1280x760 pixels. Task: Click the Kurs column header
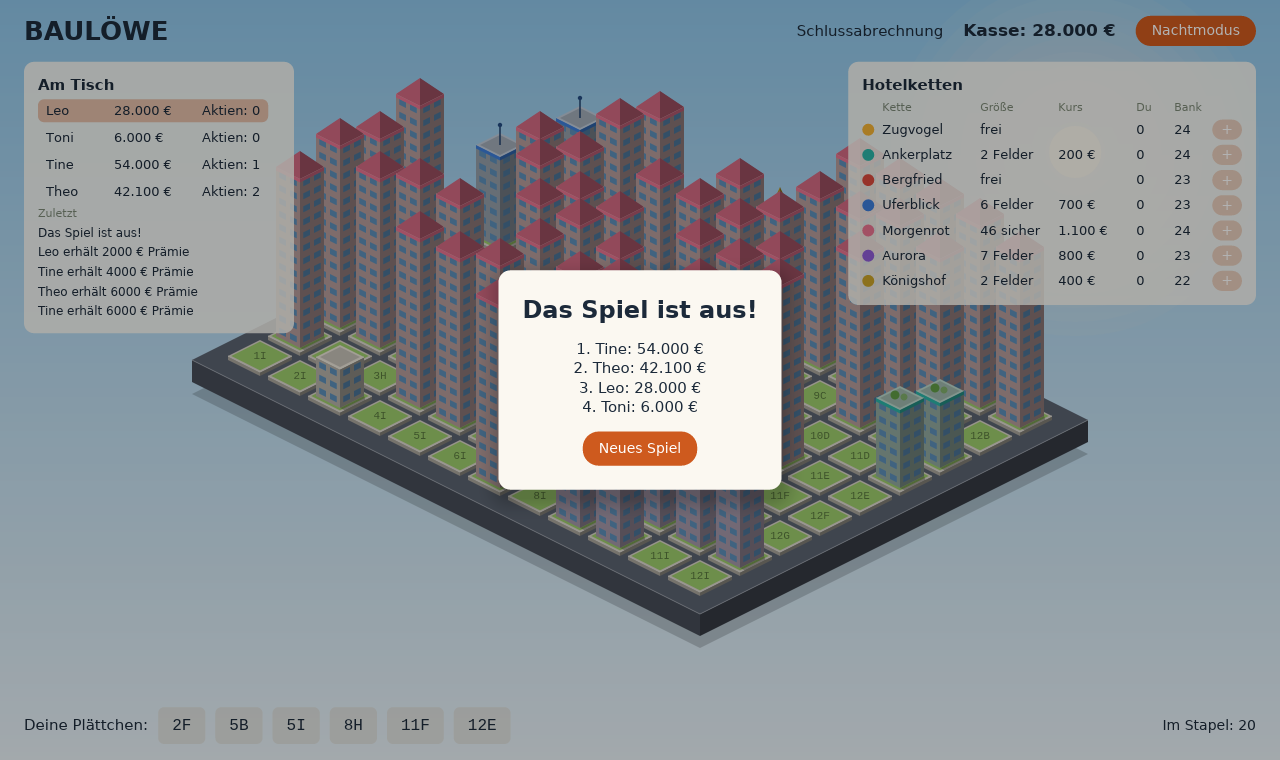click(x=1070, y=107)
